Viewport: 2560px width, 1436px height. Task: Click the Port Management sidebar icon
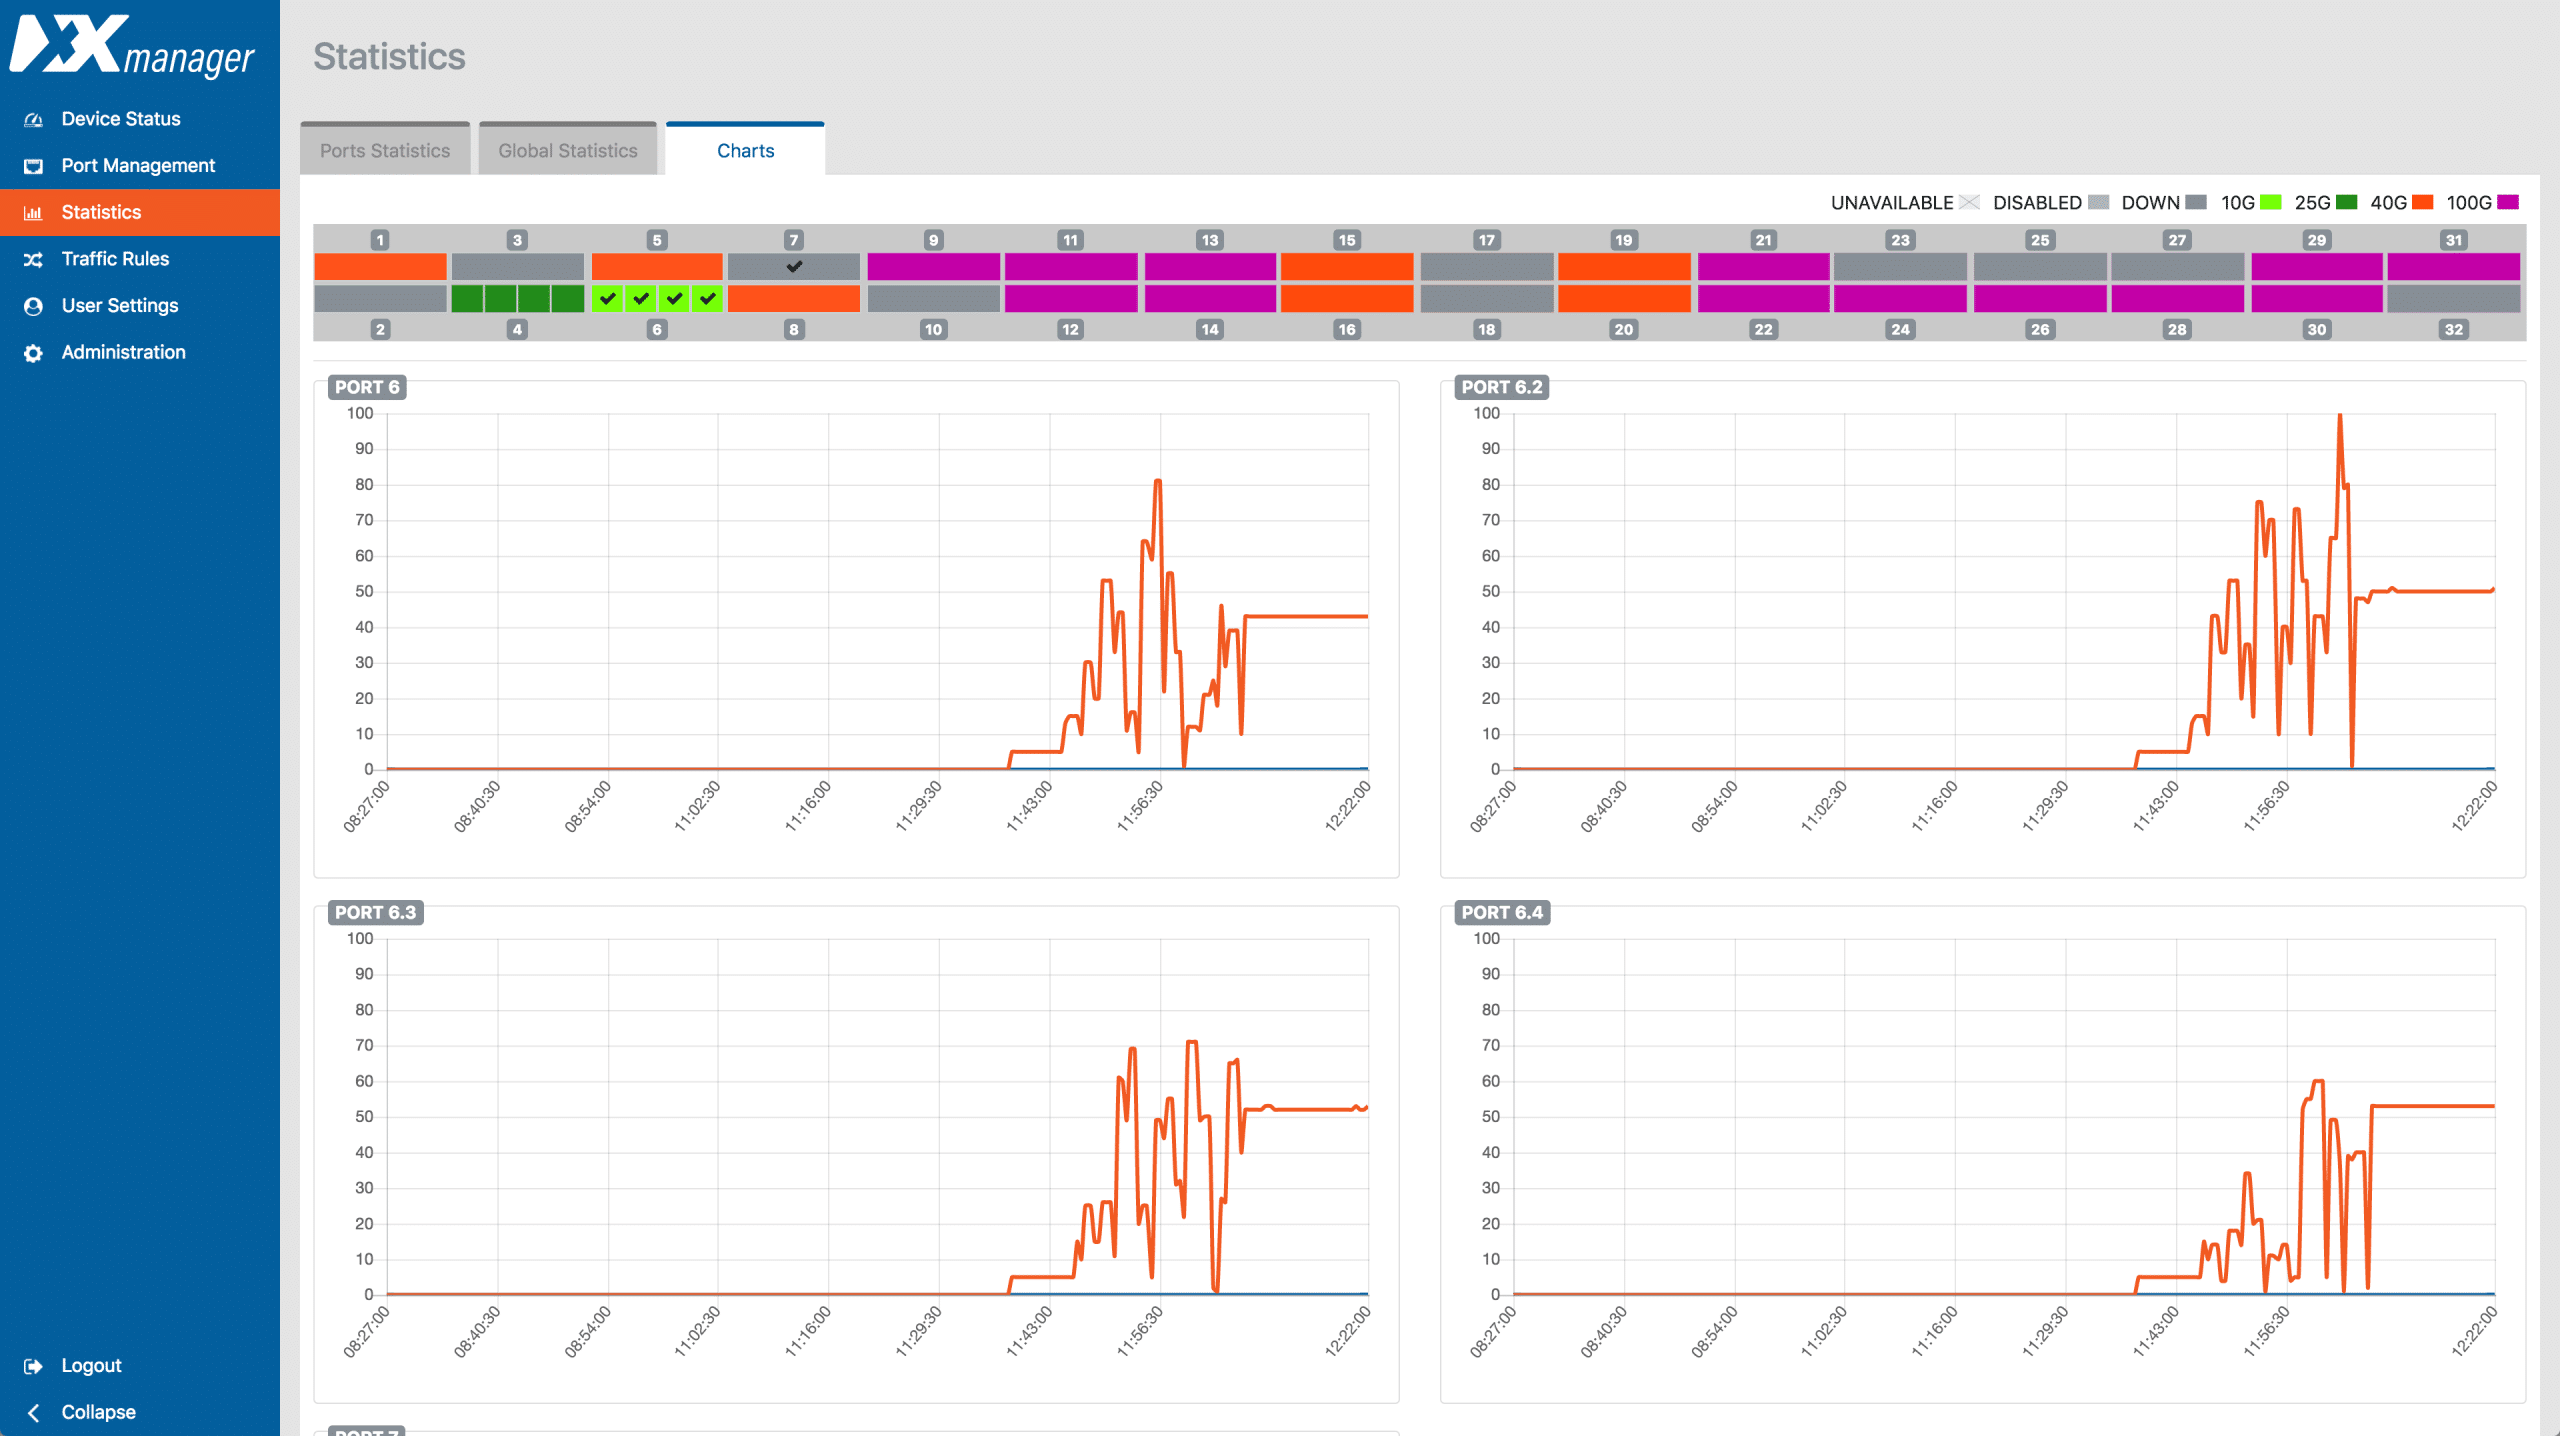pos(33,166)
